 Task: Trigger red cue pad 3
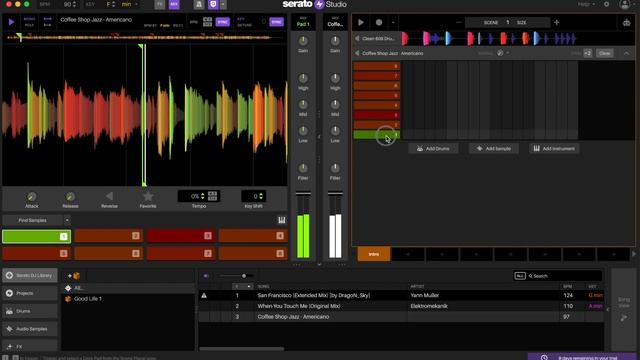181,236
